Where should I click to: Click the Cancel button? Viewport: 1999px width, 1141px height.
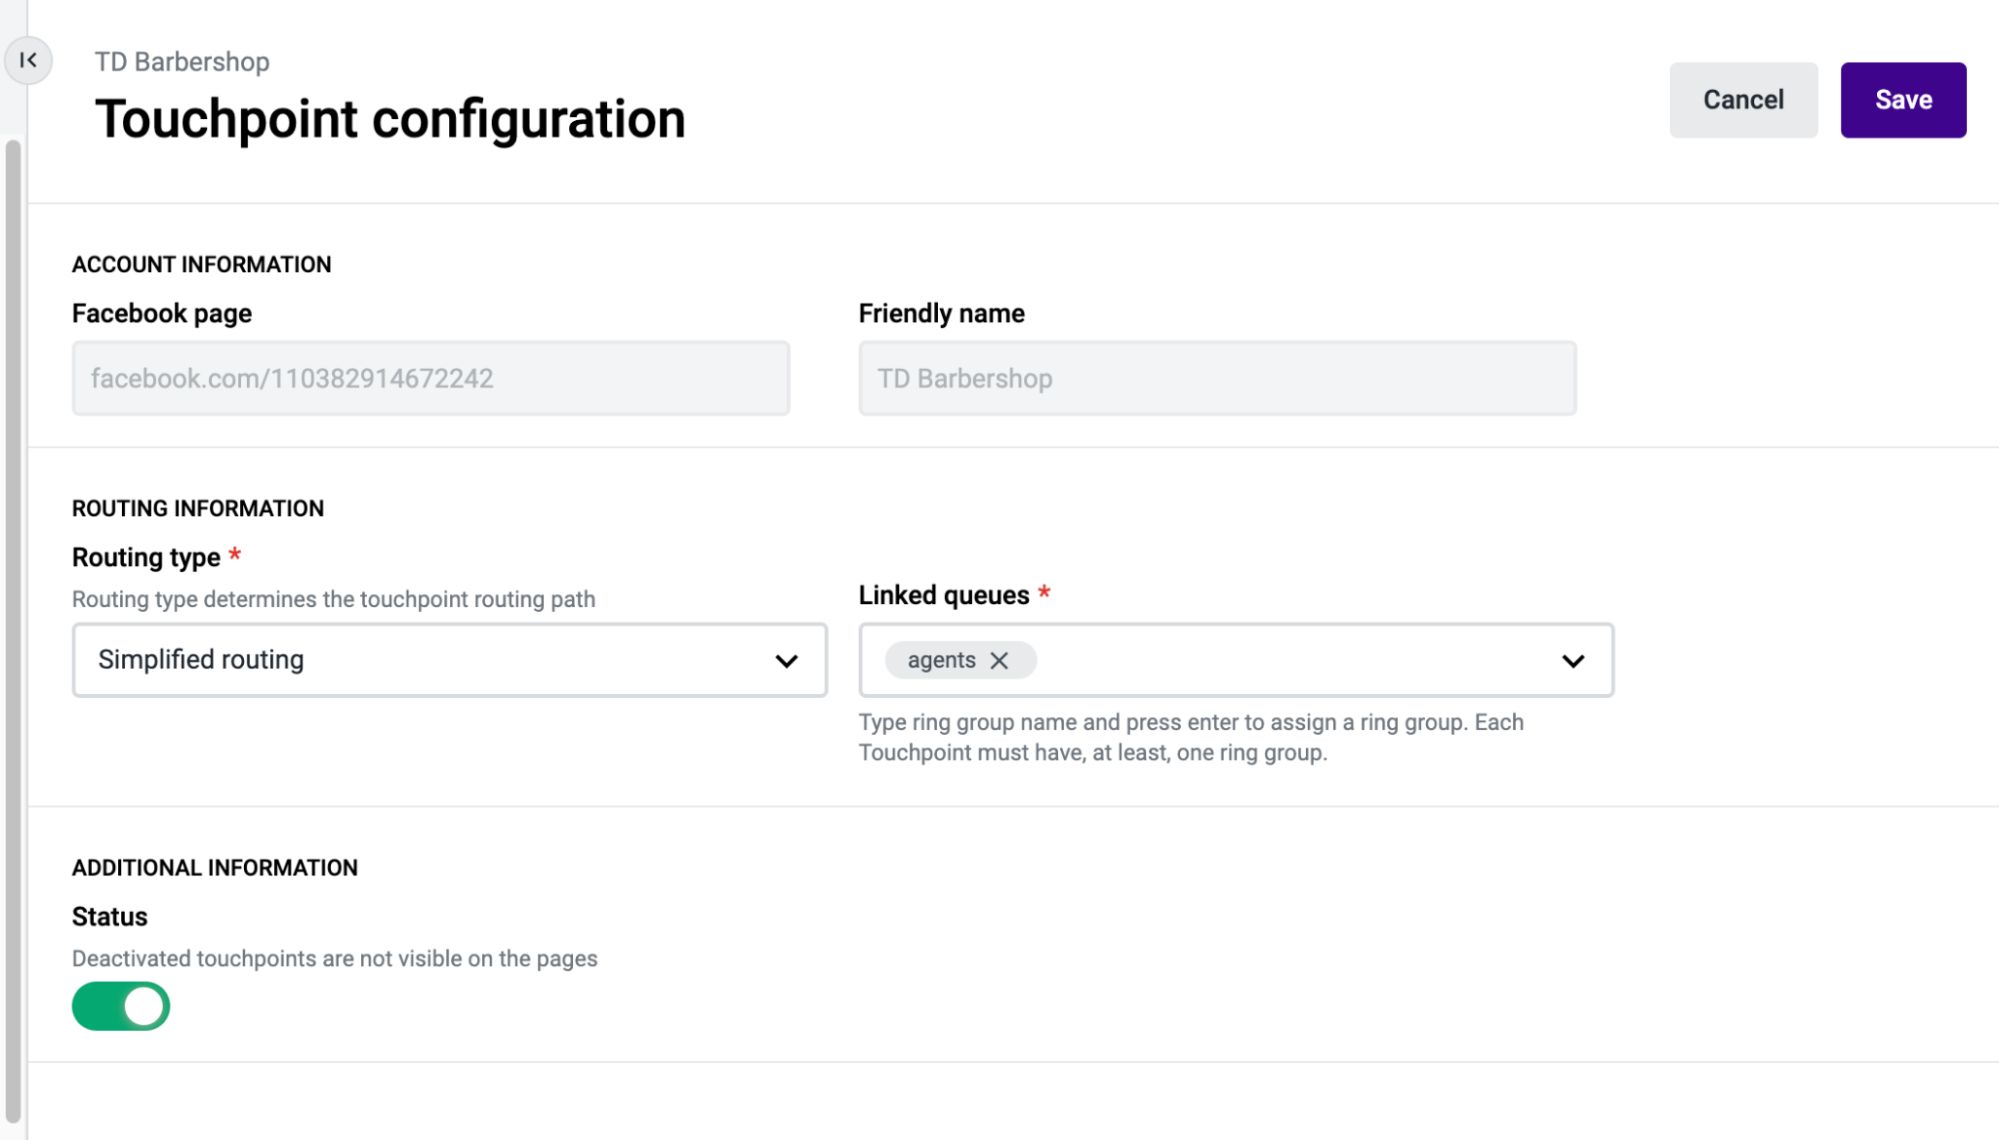(x=1743, y=100)
